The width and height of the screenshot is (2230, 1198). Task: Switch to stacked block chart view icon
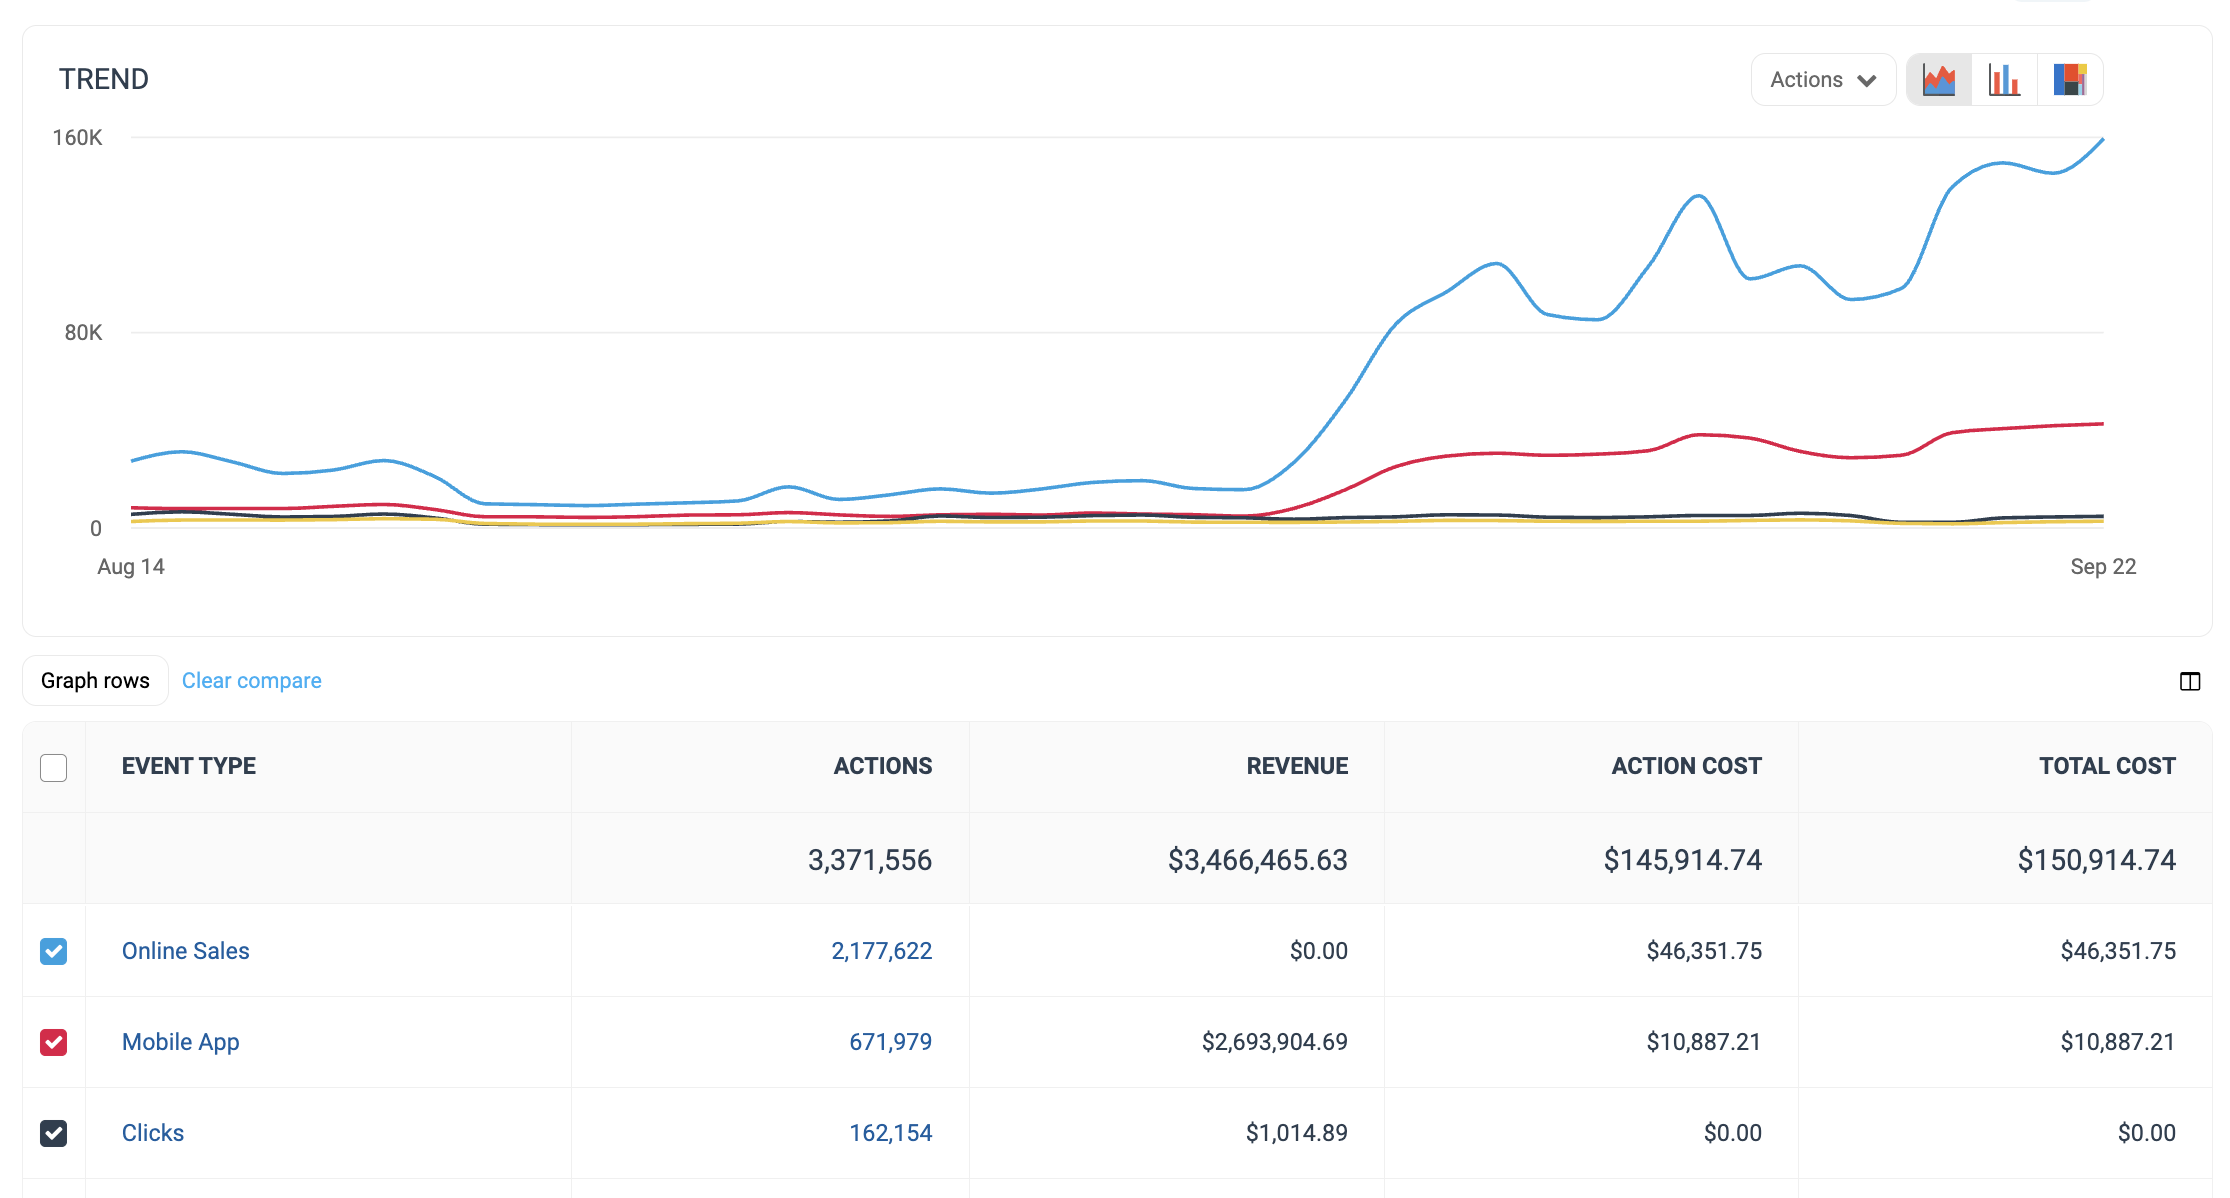pyautogui.click(x=2070, y=80)
